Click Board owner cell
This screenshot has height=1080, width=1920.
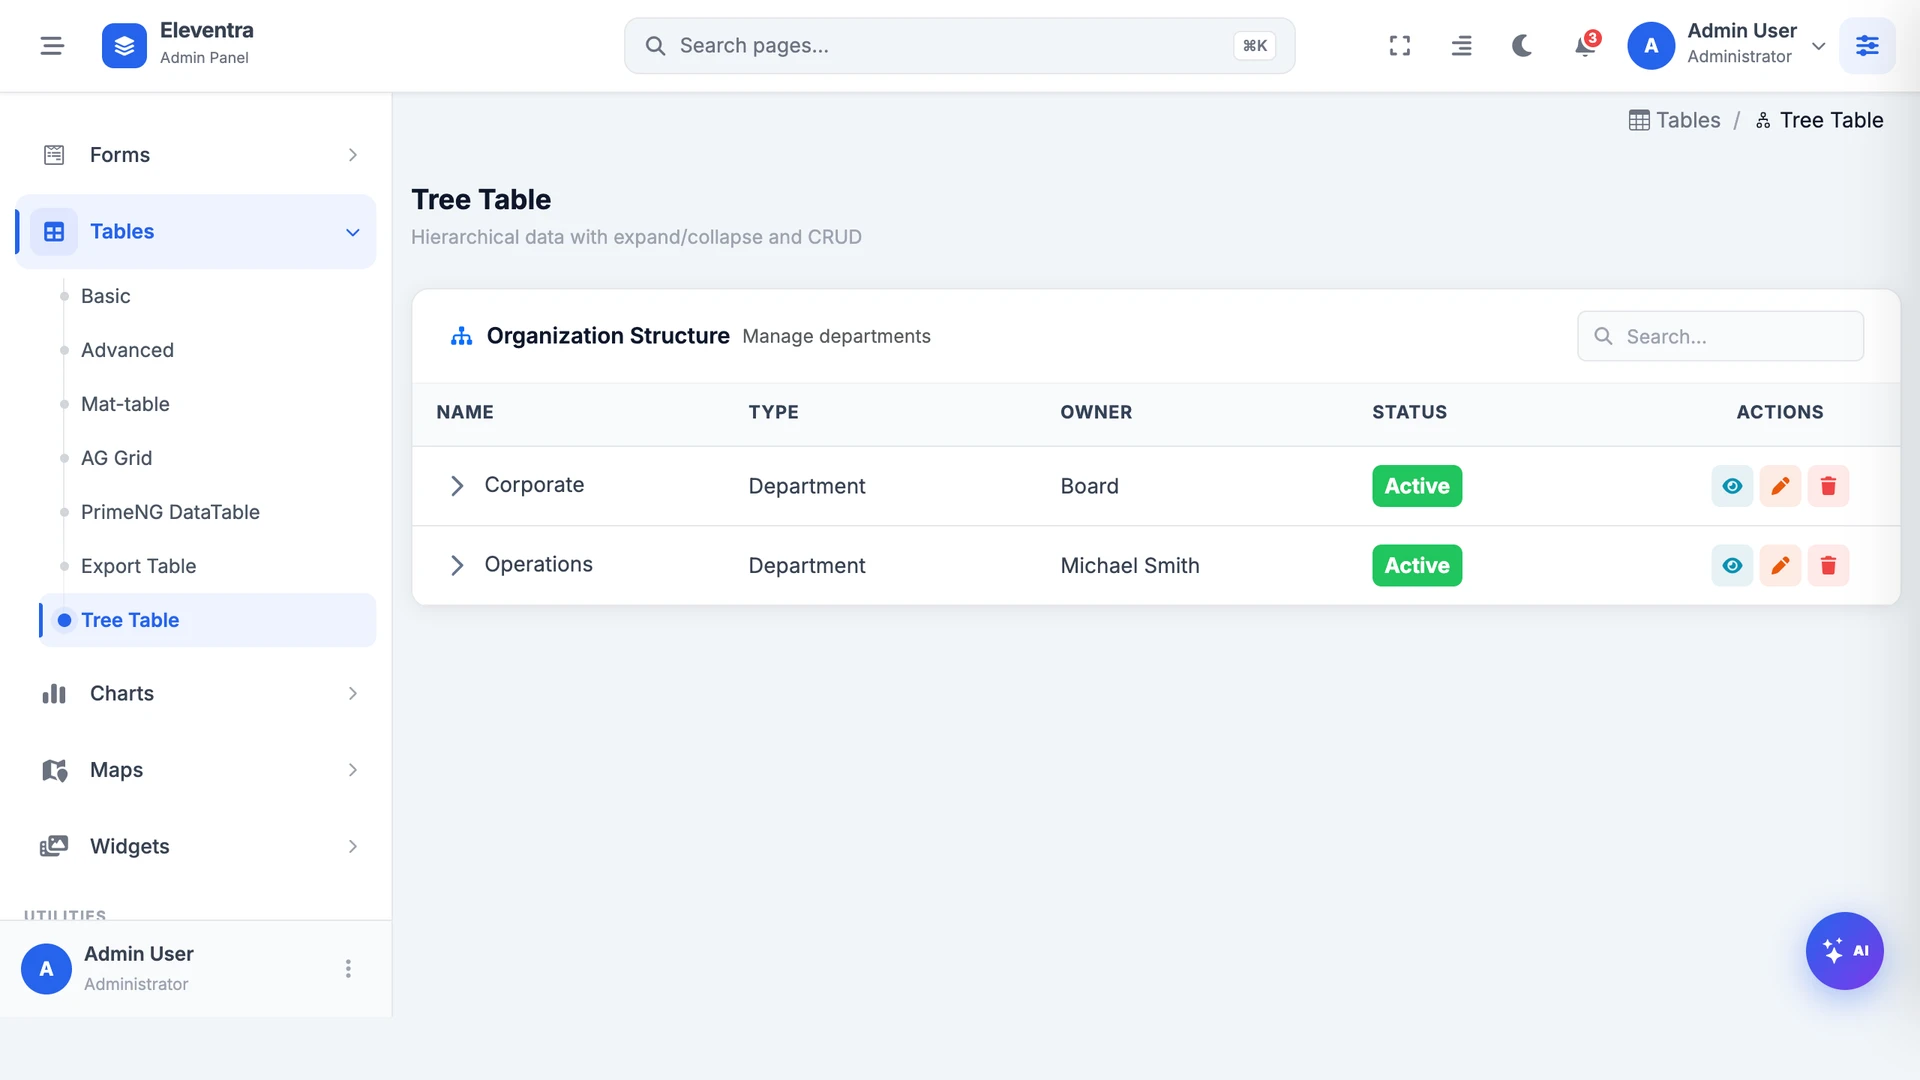[1089, 486]
